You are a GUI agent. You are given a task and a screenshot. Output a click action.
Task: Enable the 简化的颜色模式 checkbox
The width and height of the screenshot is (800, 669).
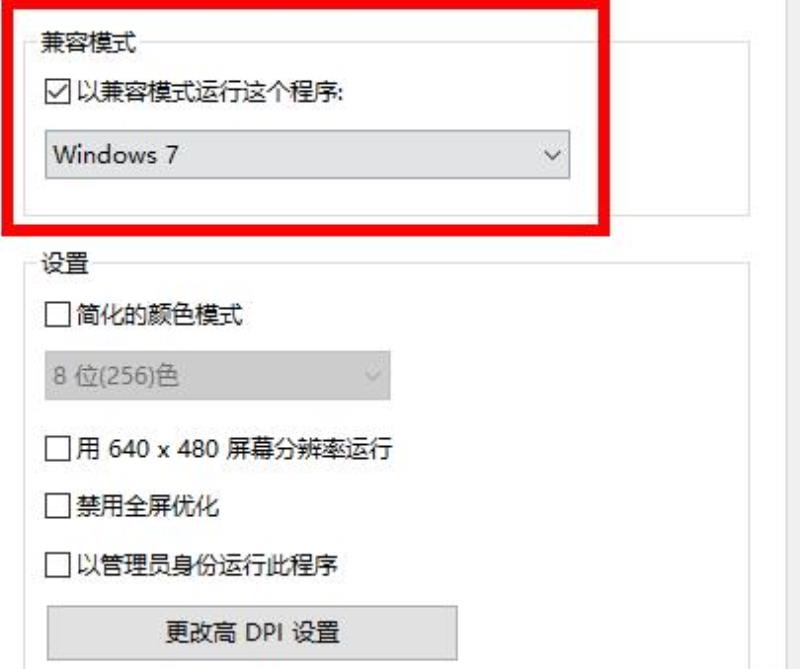pyautogui.click(x=57, y=314)
